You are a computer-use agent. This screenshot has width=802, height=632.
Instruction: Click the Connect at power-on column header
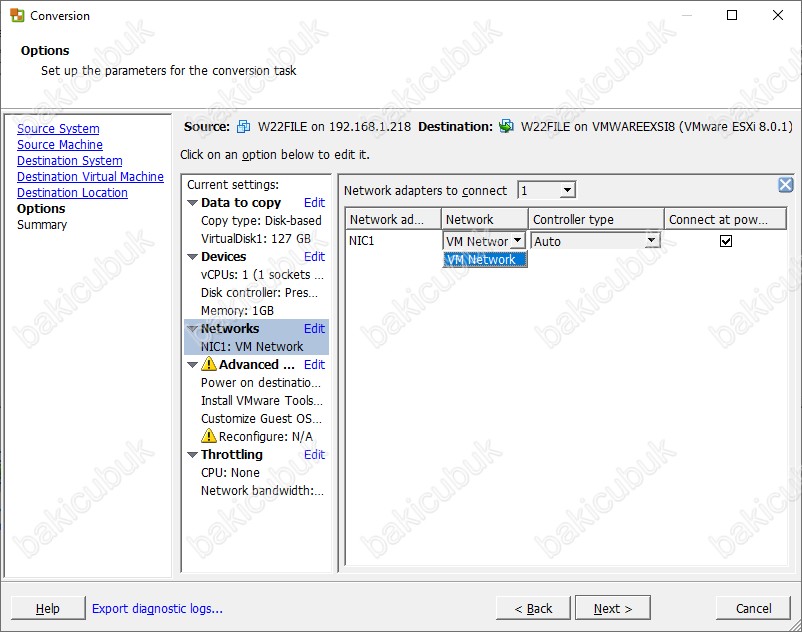725,219
